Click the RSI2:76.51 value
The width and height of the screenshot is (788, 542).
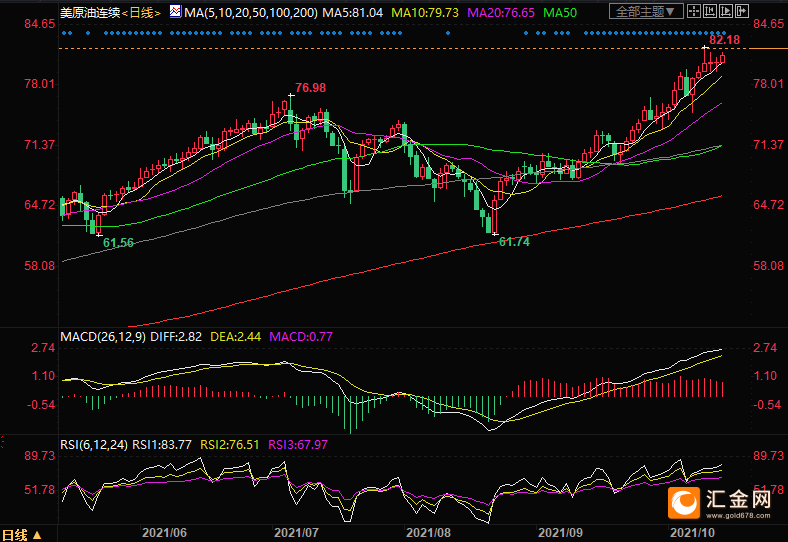[230, 444]
